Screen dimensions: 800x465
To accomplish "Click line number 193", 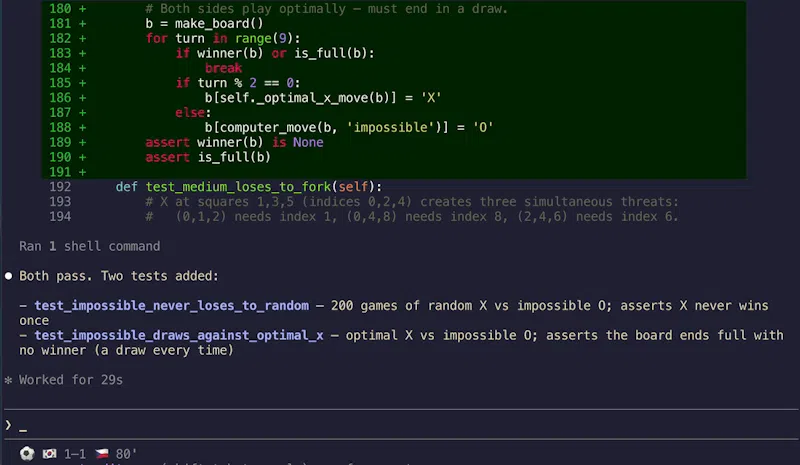I will coord(60,202).
